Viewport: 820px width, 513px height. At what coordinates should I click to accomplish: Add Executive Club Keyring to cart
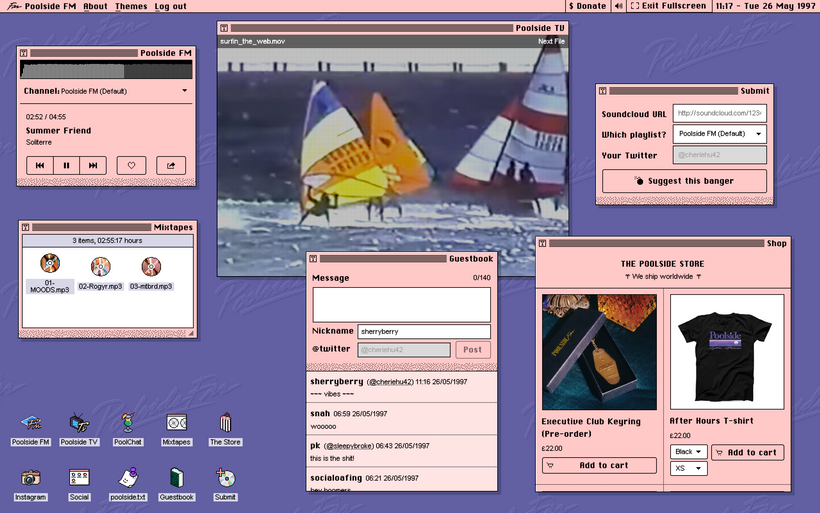coord(599,465)
